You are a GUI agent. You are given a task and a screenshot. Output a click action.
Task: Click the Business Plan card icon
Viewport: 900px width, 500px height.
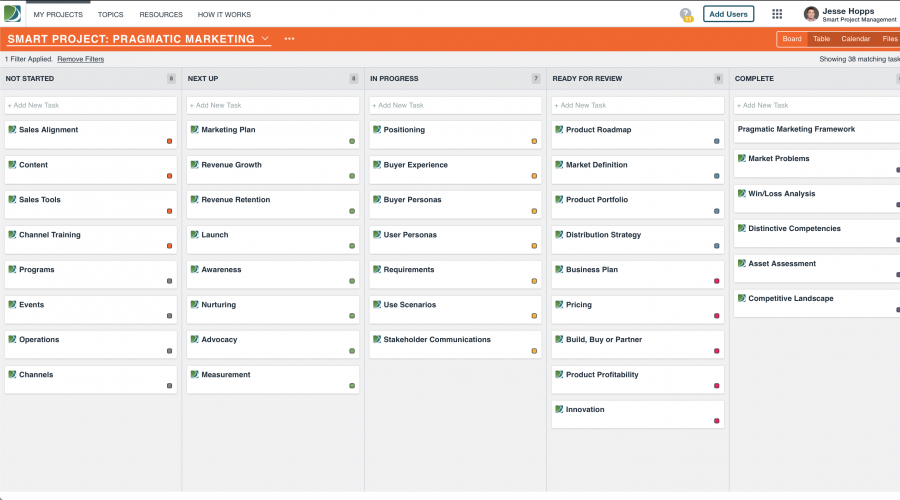(x=559, y=269)
